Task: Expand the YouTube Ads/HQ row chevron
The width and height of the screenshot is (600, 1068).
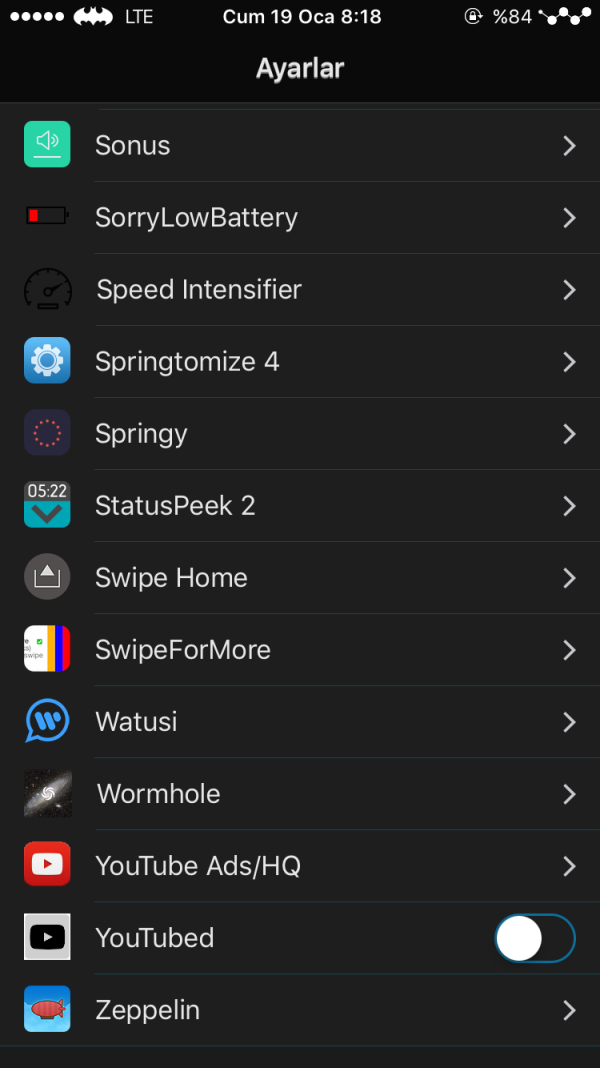Action: pyautogui.click(x=569, y=866)
